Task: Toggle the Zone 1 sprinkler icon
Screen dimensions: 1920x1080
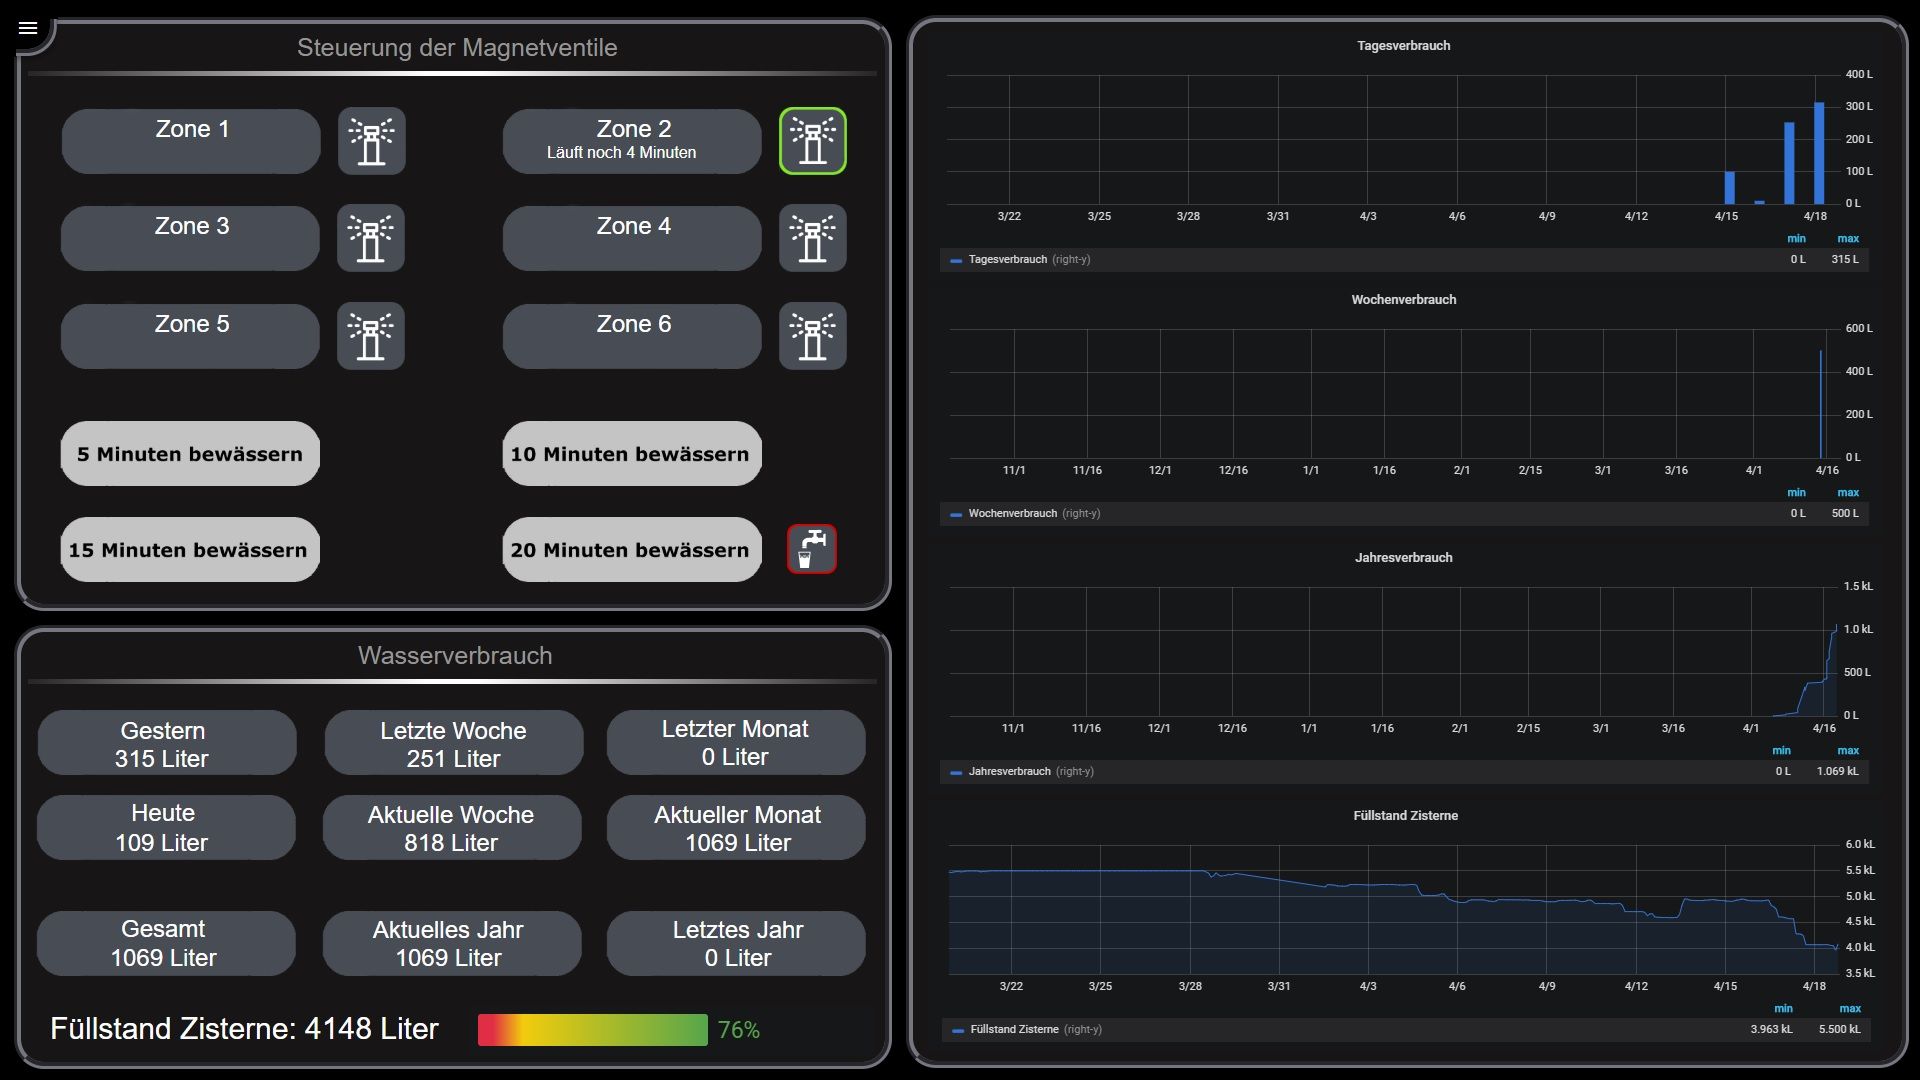Action: [x=371, y=141]
